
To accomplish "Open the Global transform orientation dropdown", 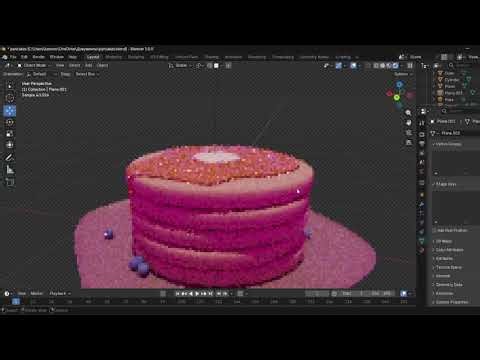I will 180,66.
